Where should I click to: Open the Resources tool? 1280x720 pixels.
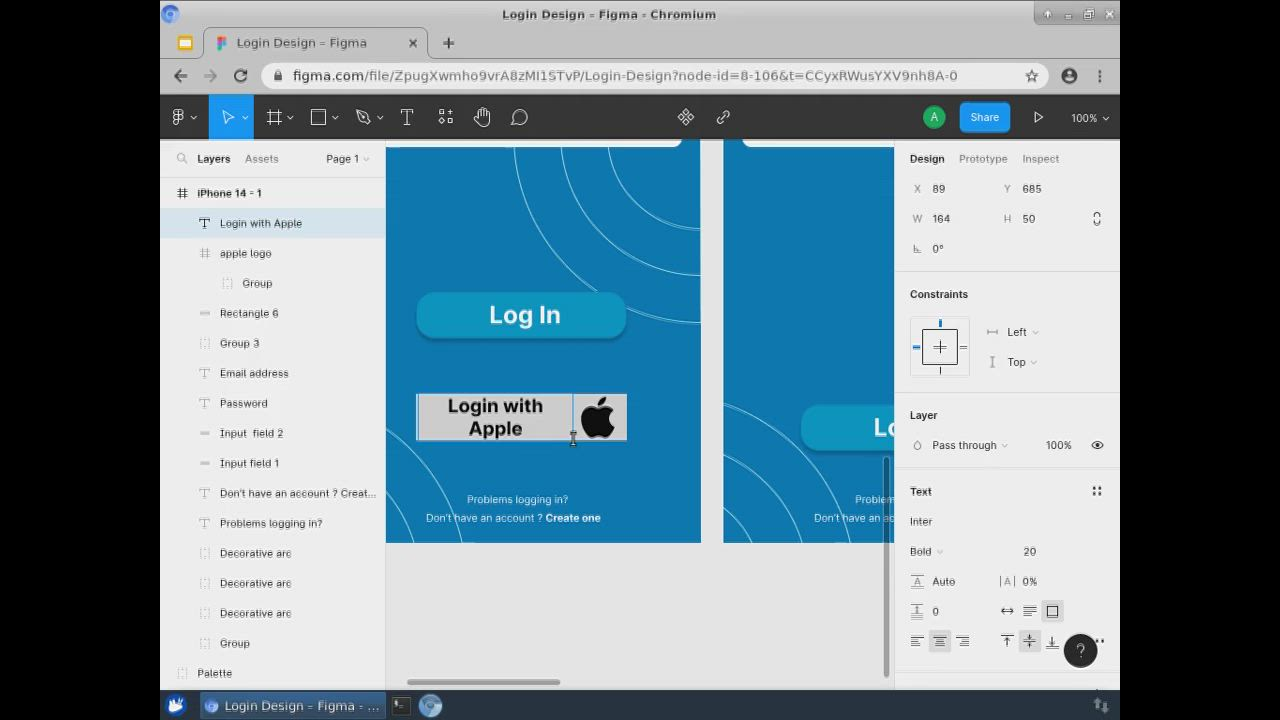point(446,117)
